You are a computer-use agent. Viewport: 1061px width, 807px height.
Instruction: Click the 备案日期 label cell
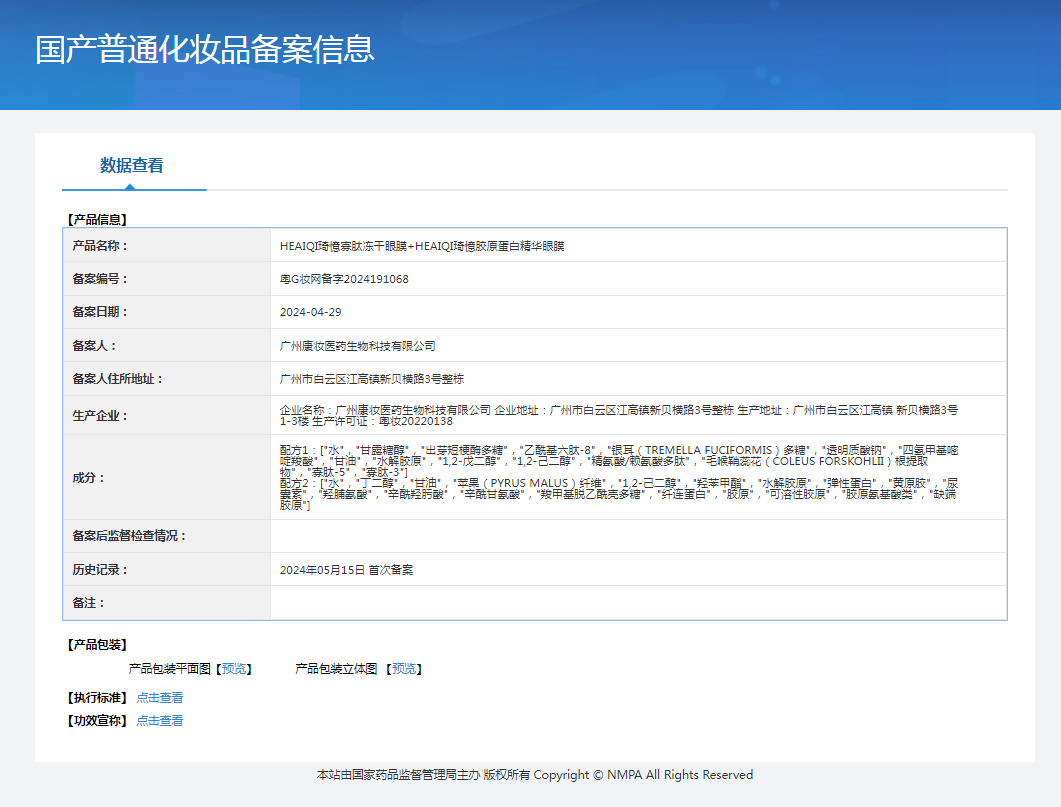[166, 312]
